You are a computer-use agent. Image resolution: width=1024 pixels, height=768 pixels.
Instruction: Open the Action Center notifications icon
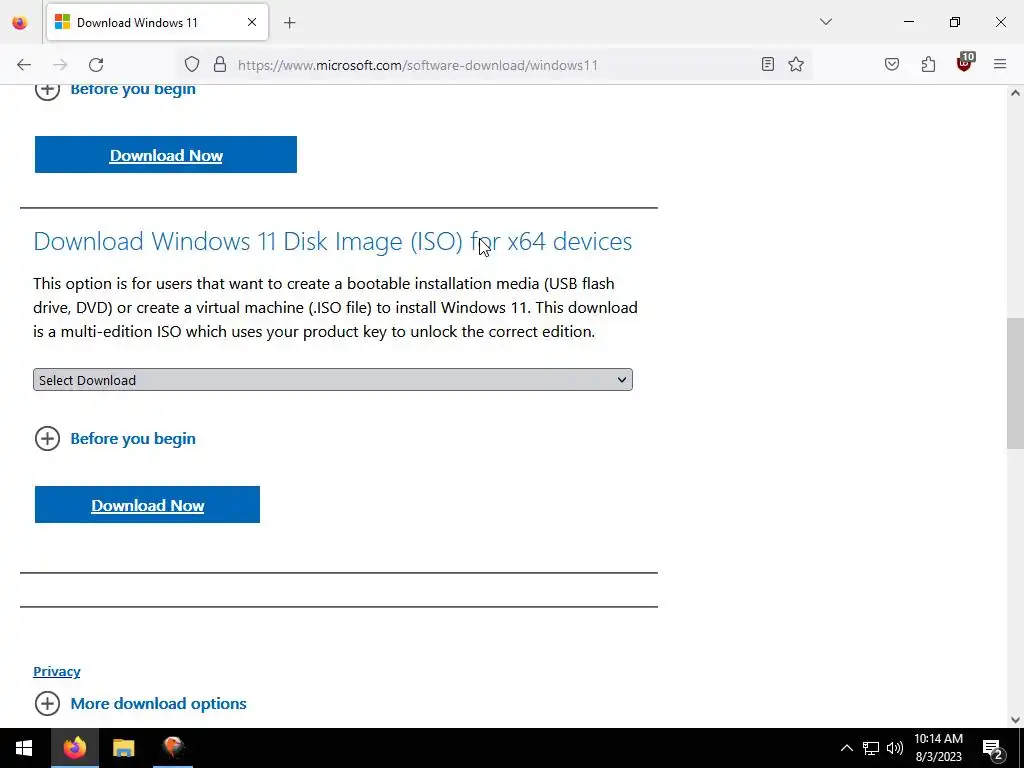click(x=993, y=749)
